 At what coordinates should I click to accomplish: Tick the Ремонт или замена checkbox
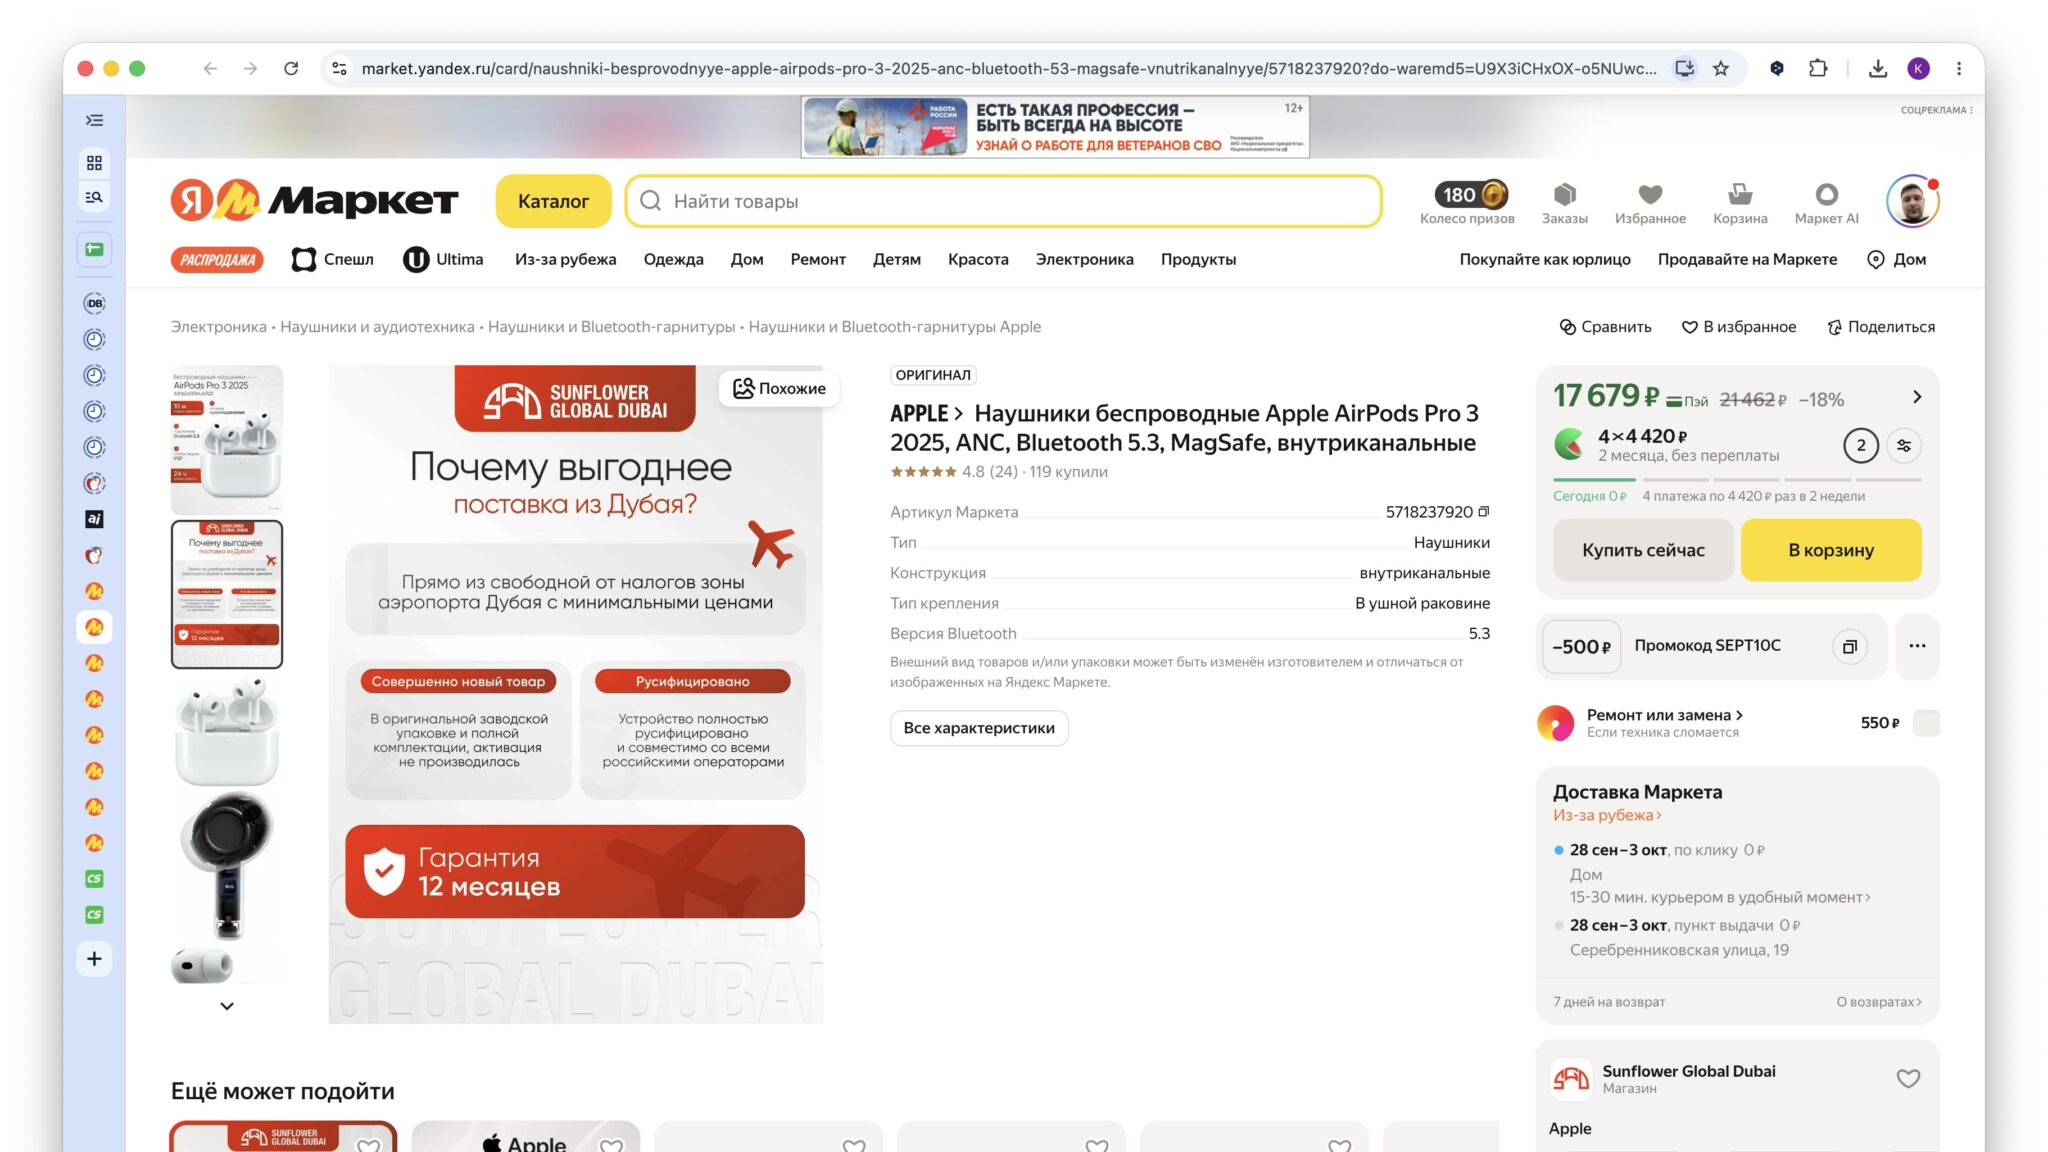click(x=1925, y=723)
